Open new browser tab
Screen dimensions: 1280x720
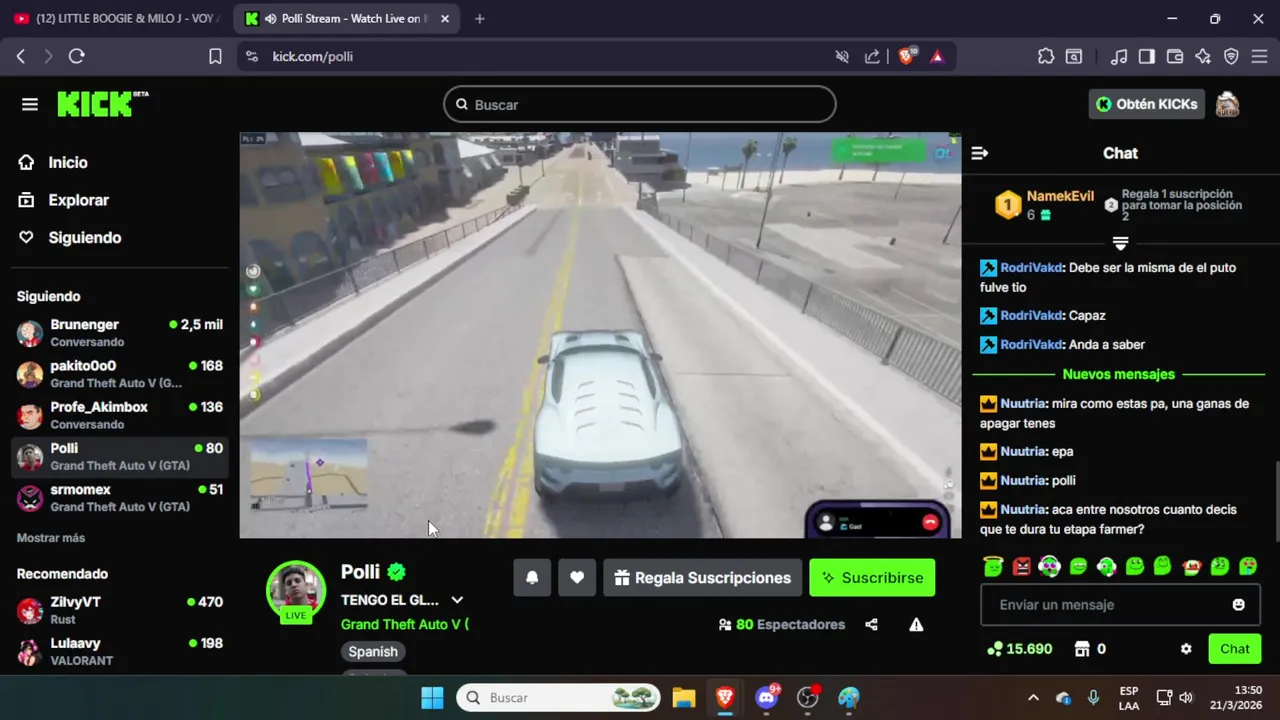point(479,18)
